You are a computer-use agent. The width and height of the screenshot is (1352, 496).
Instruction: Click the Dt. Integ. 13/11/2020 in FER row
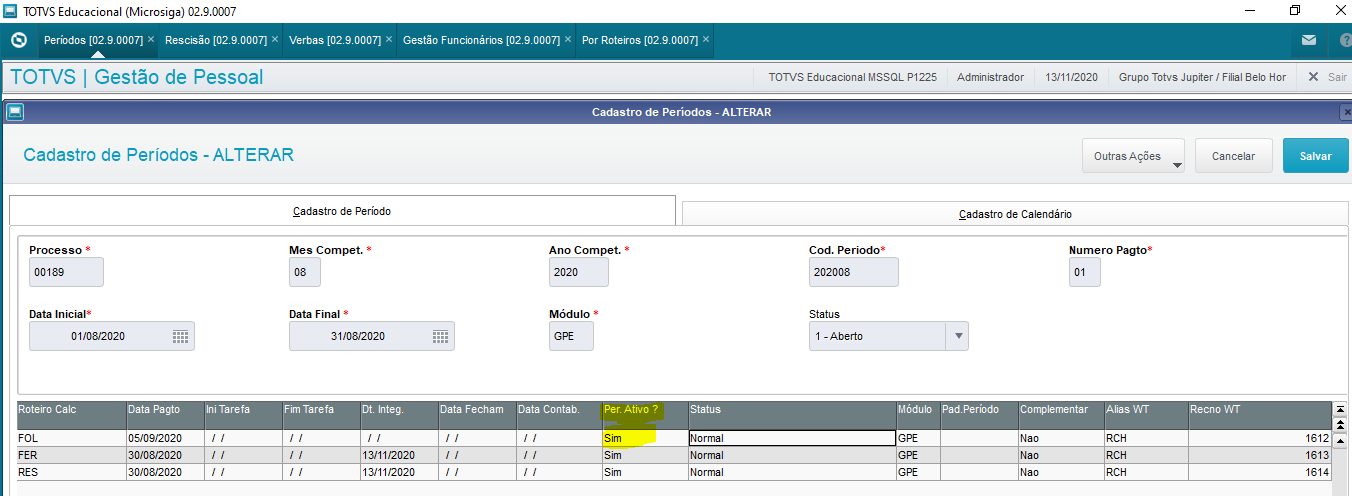pos(398,455)
